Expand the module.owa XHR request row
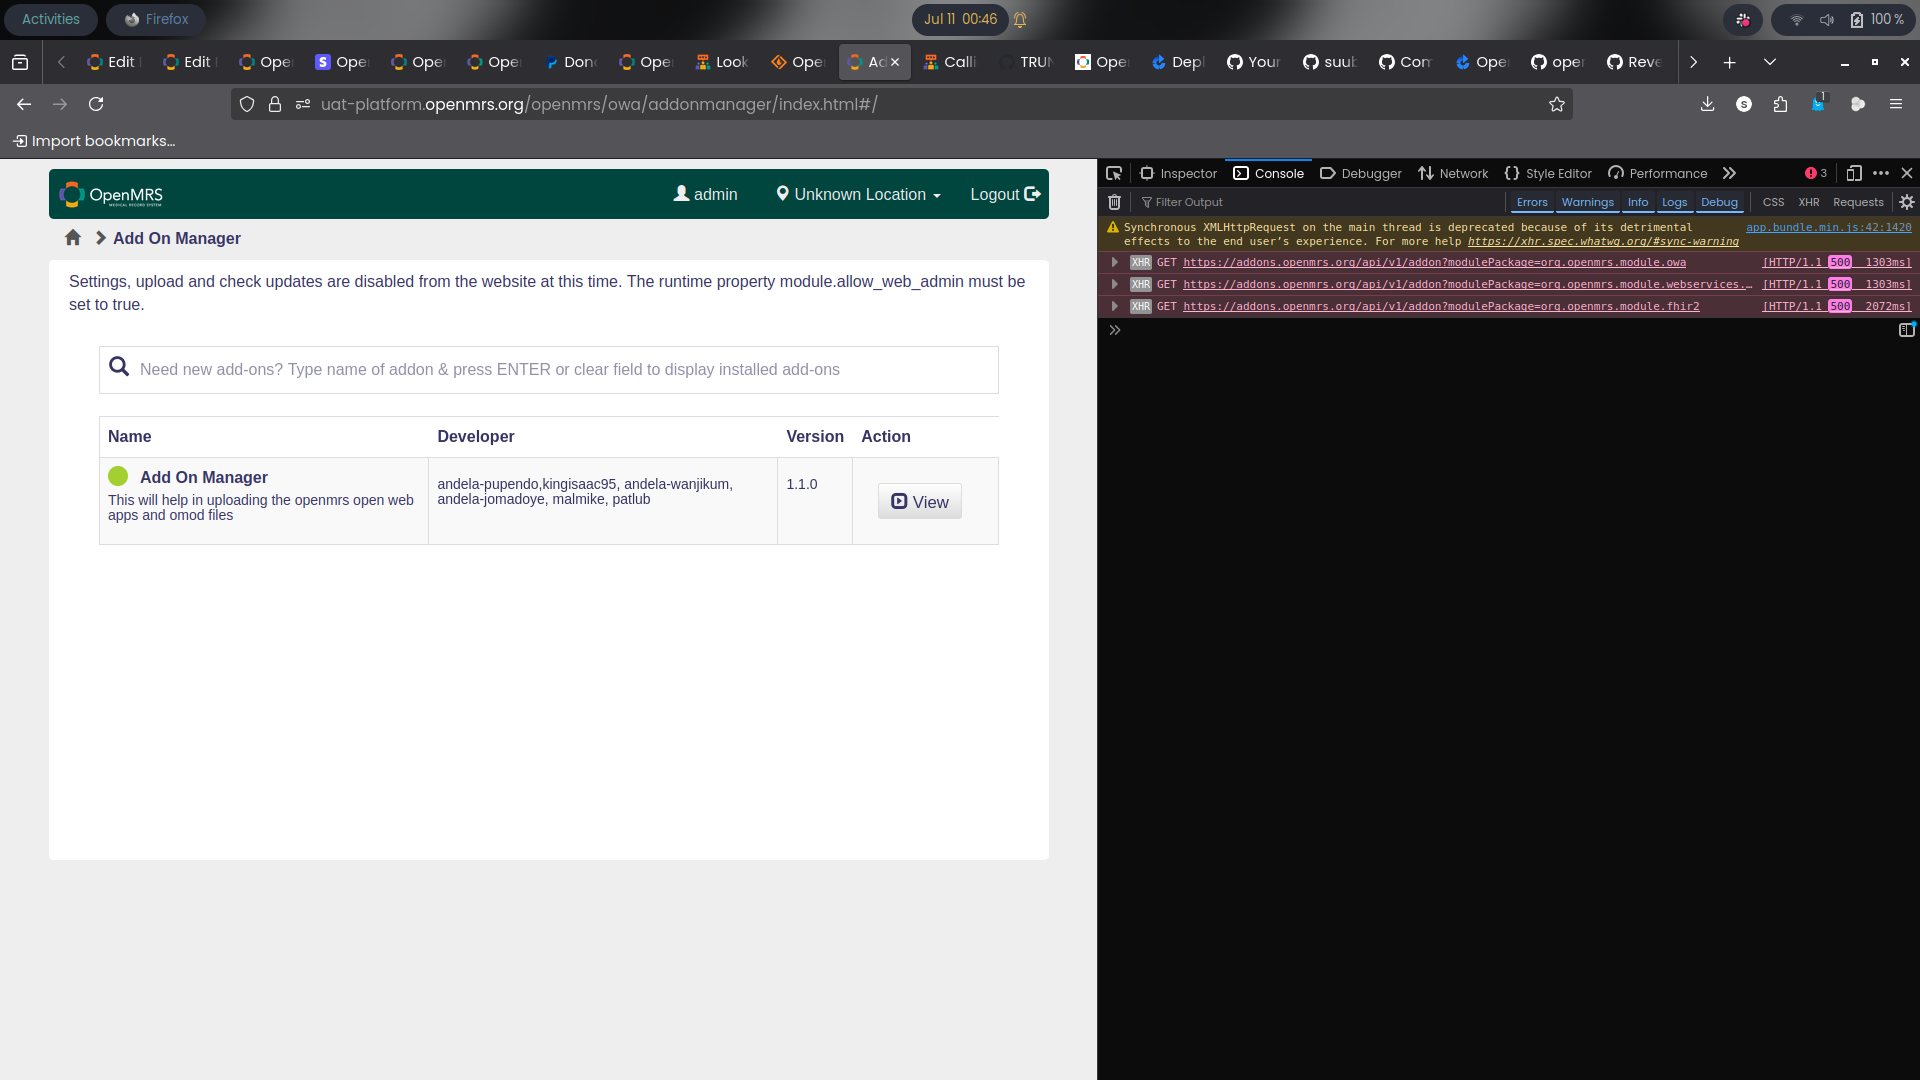The image size is (1920, 1080). coord(1114,262)
